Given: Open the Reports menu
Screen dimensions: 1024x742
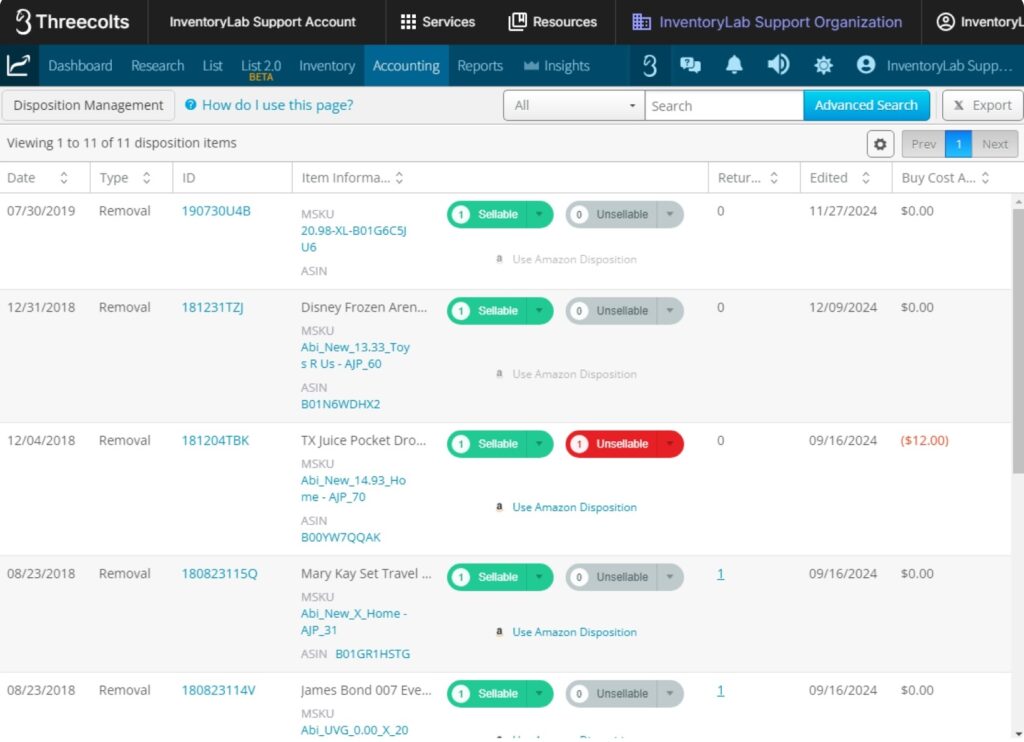Looking at the screenshot, I should (480, 66).
